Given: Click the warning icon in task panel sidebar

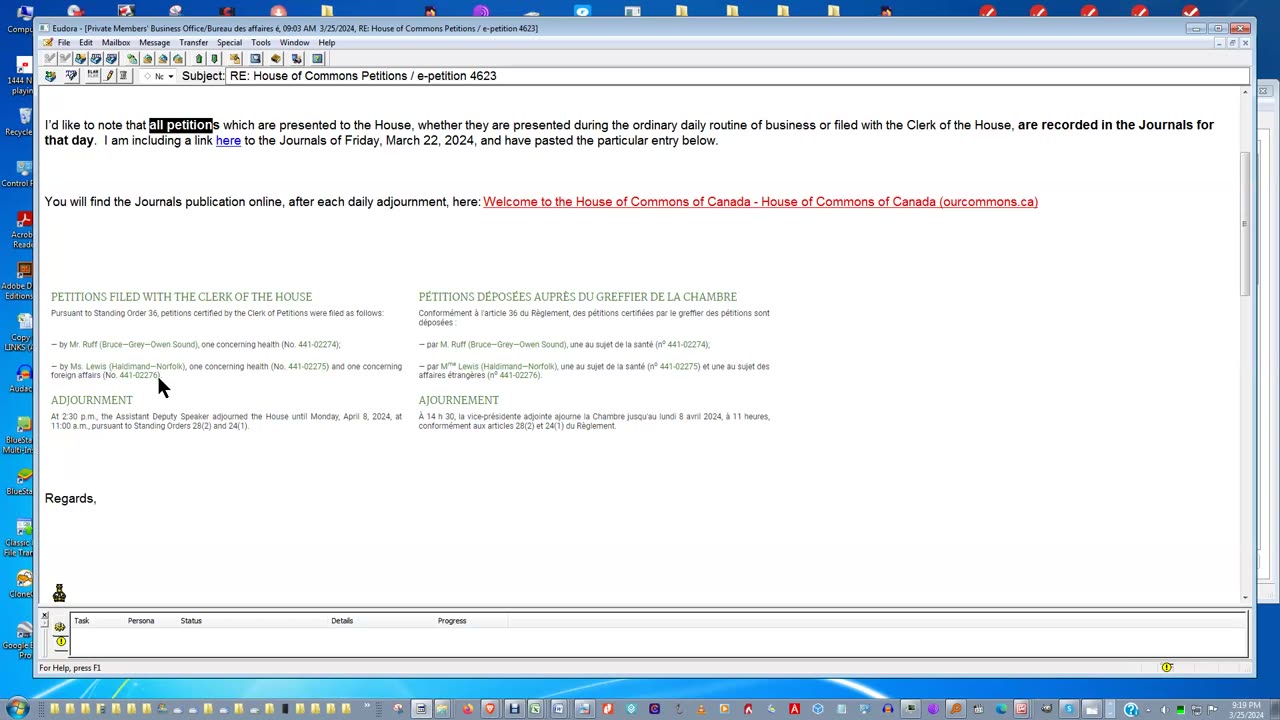Looking at the screenshot, I should coord(60,642).
